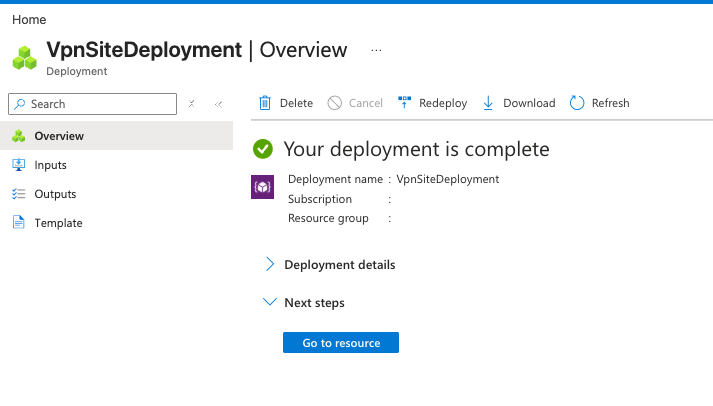Click the 'Your deployment is complete' heading
Screen dimensions: 713x406
click(417, 150)
